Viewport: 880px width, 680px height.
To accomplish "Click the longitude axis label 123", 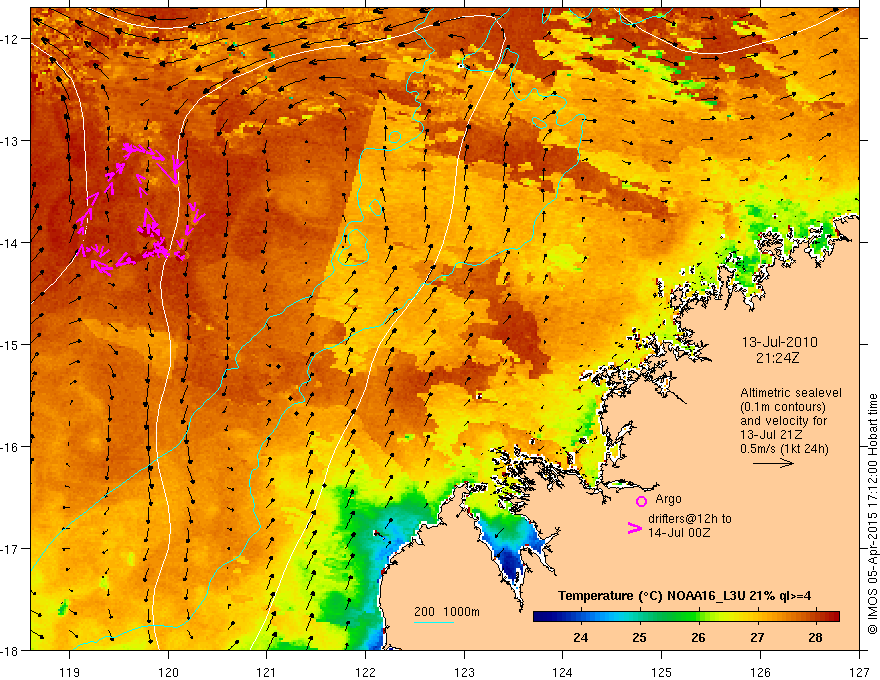I will tap(464, 672).
